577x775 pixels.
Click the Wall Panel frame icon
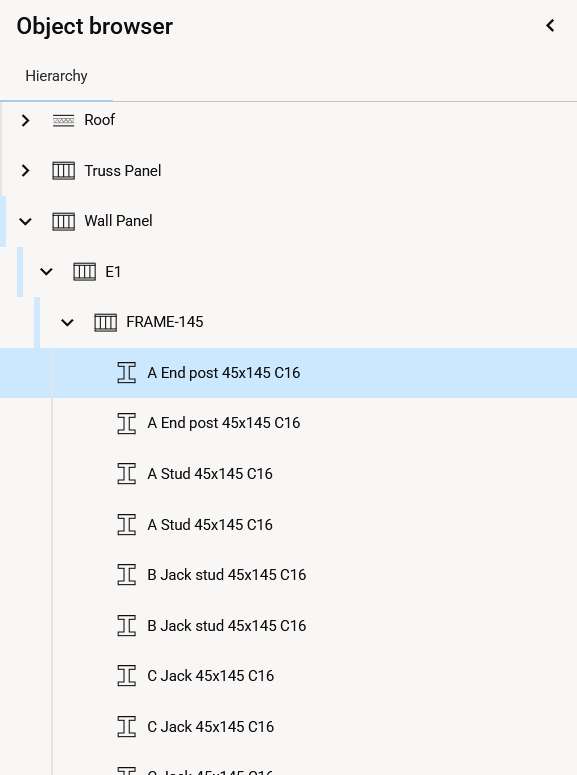(63, 221)
